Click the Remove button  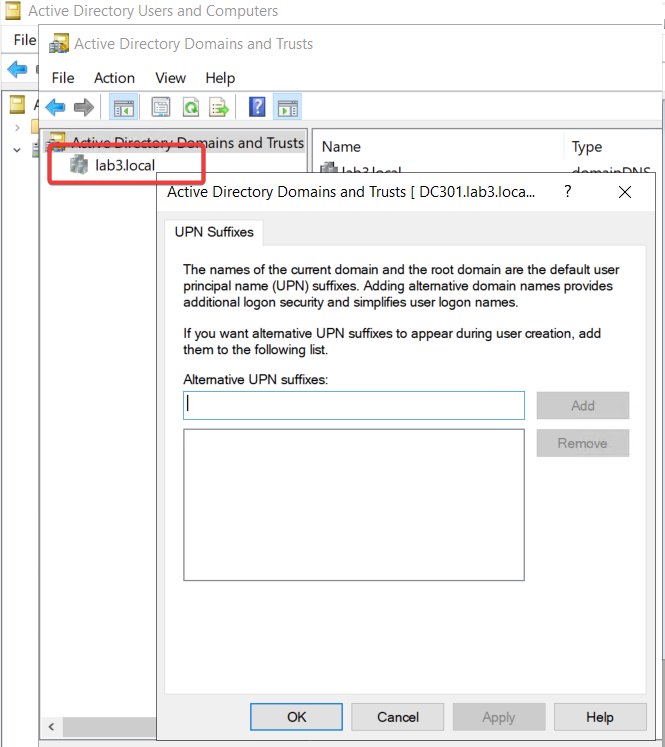tap(583, 443)
